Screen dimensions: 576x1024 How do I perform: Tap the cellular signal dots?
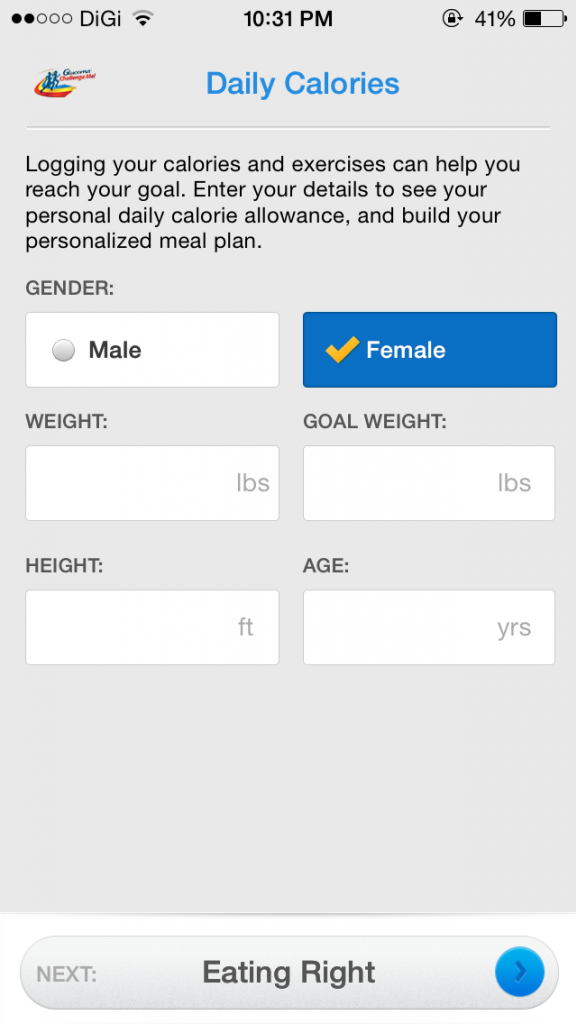pos(41,19)
